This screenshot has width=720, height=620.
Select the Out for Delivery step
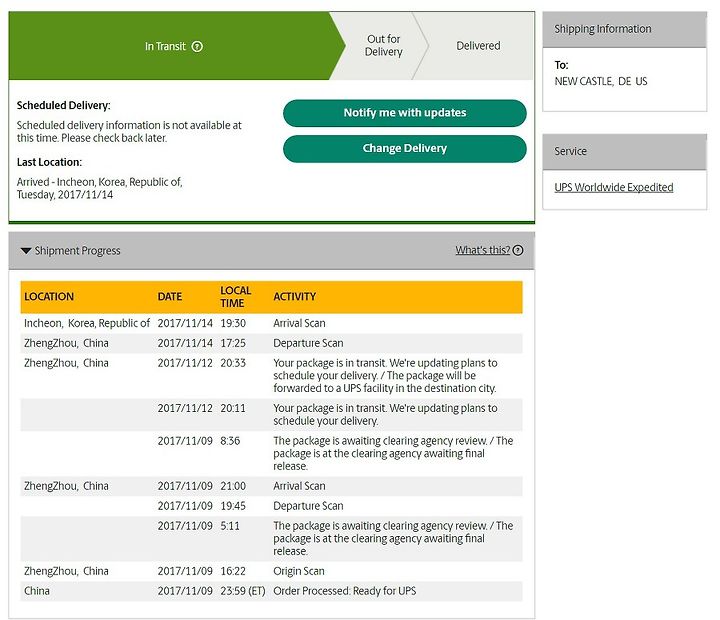point(383,45)
